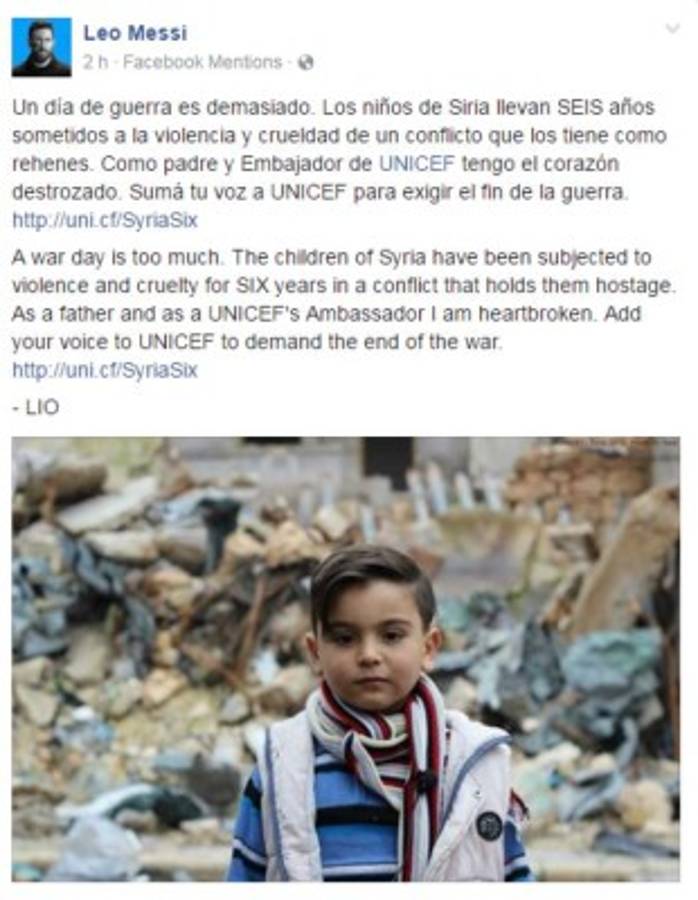Open the Leo Messi name link
Viewport: 698px width, 900px height.
pos(135,33)
